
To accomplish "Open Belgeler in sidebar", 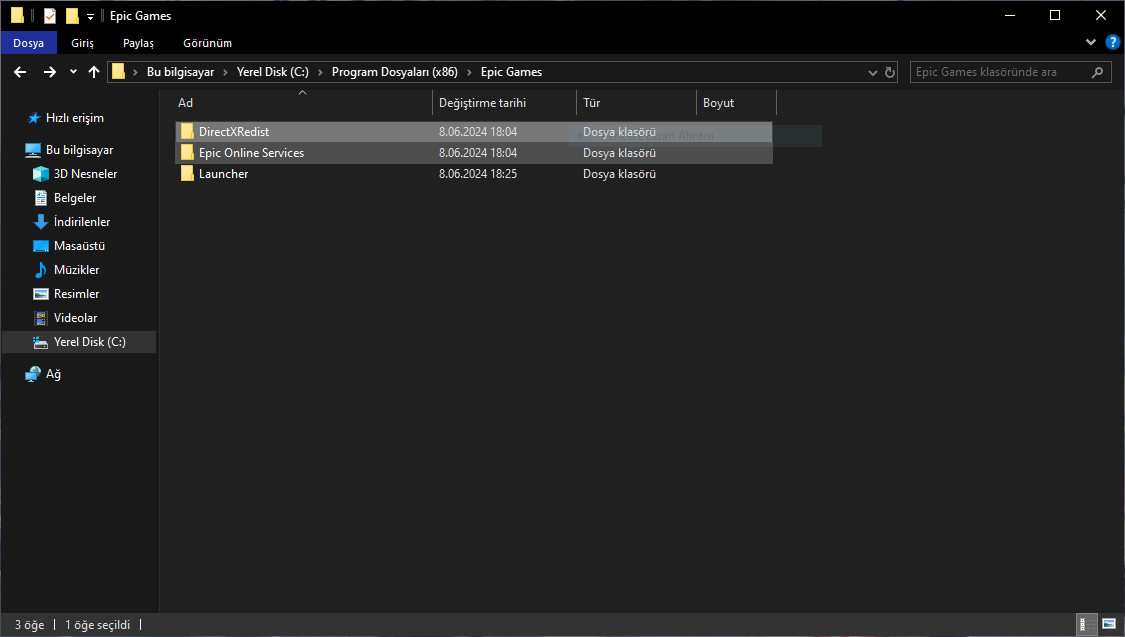I will point(75,198).
